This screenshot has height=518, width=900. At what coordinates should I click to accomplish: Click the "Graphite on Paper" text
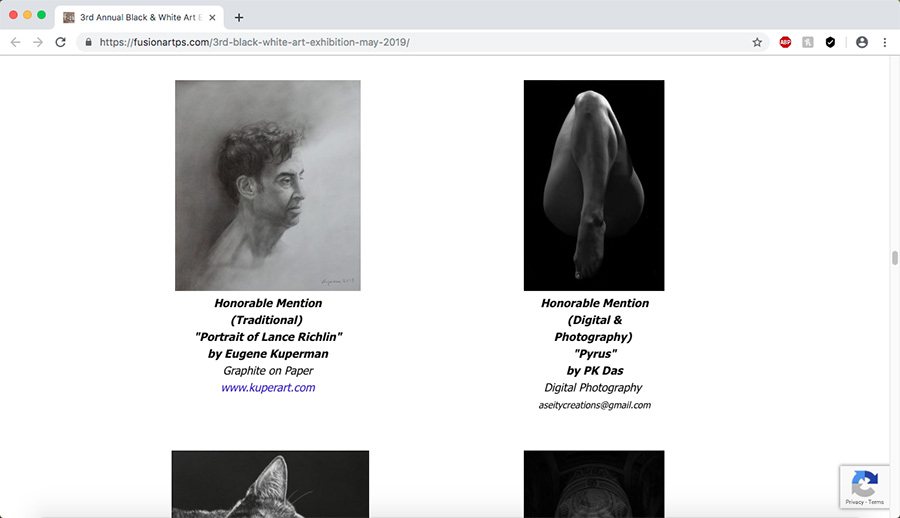(x=268, y=370)
